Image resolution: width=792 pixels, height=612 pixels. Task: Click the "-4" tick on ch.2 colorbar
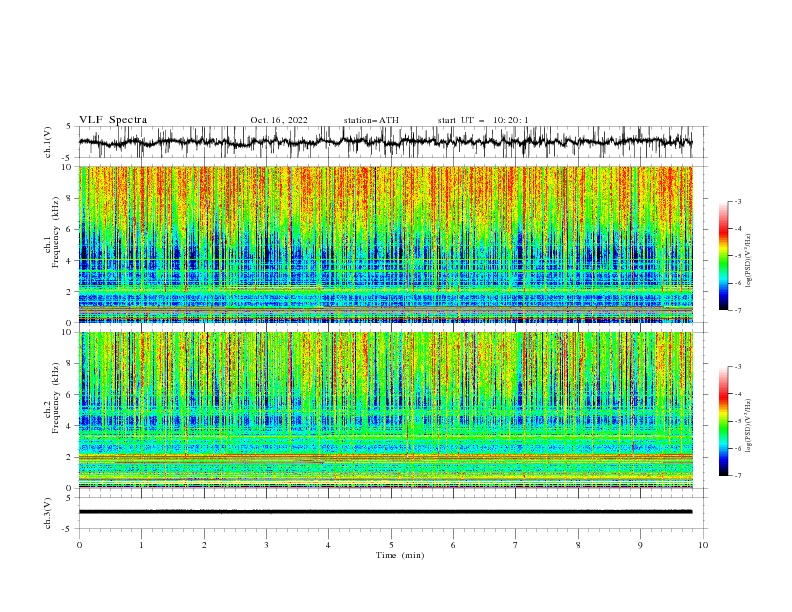[x=737, y=394]
